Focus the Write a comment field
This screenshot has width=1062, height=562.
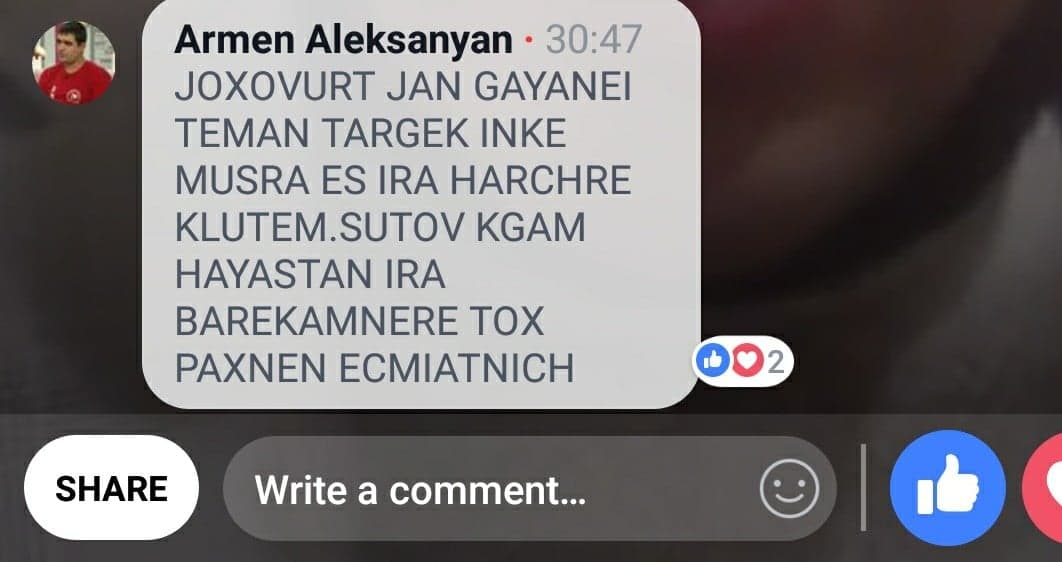[x=530, y=488]
